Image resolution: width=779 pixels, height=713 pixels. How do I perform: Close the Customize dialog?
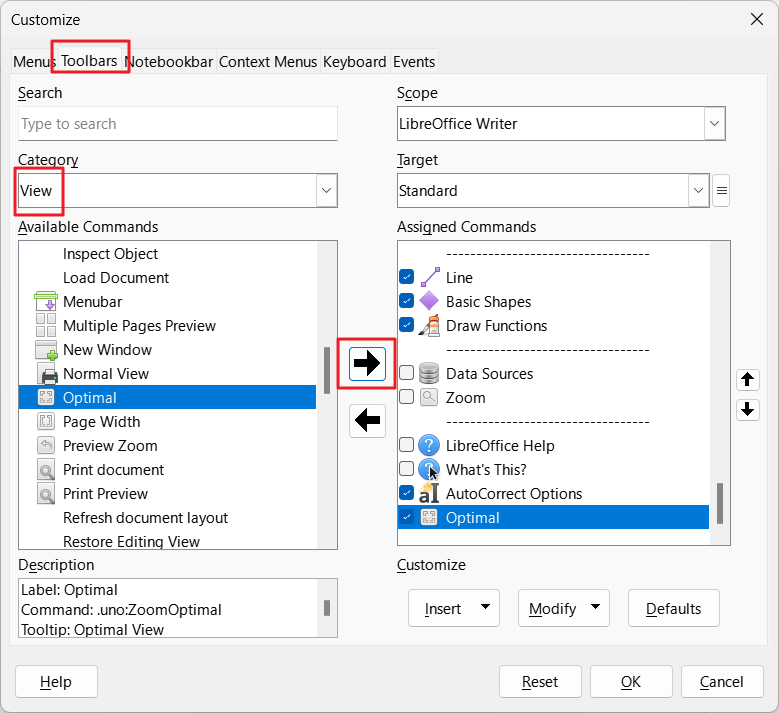(x=757, y=19)
